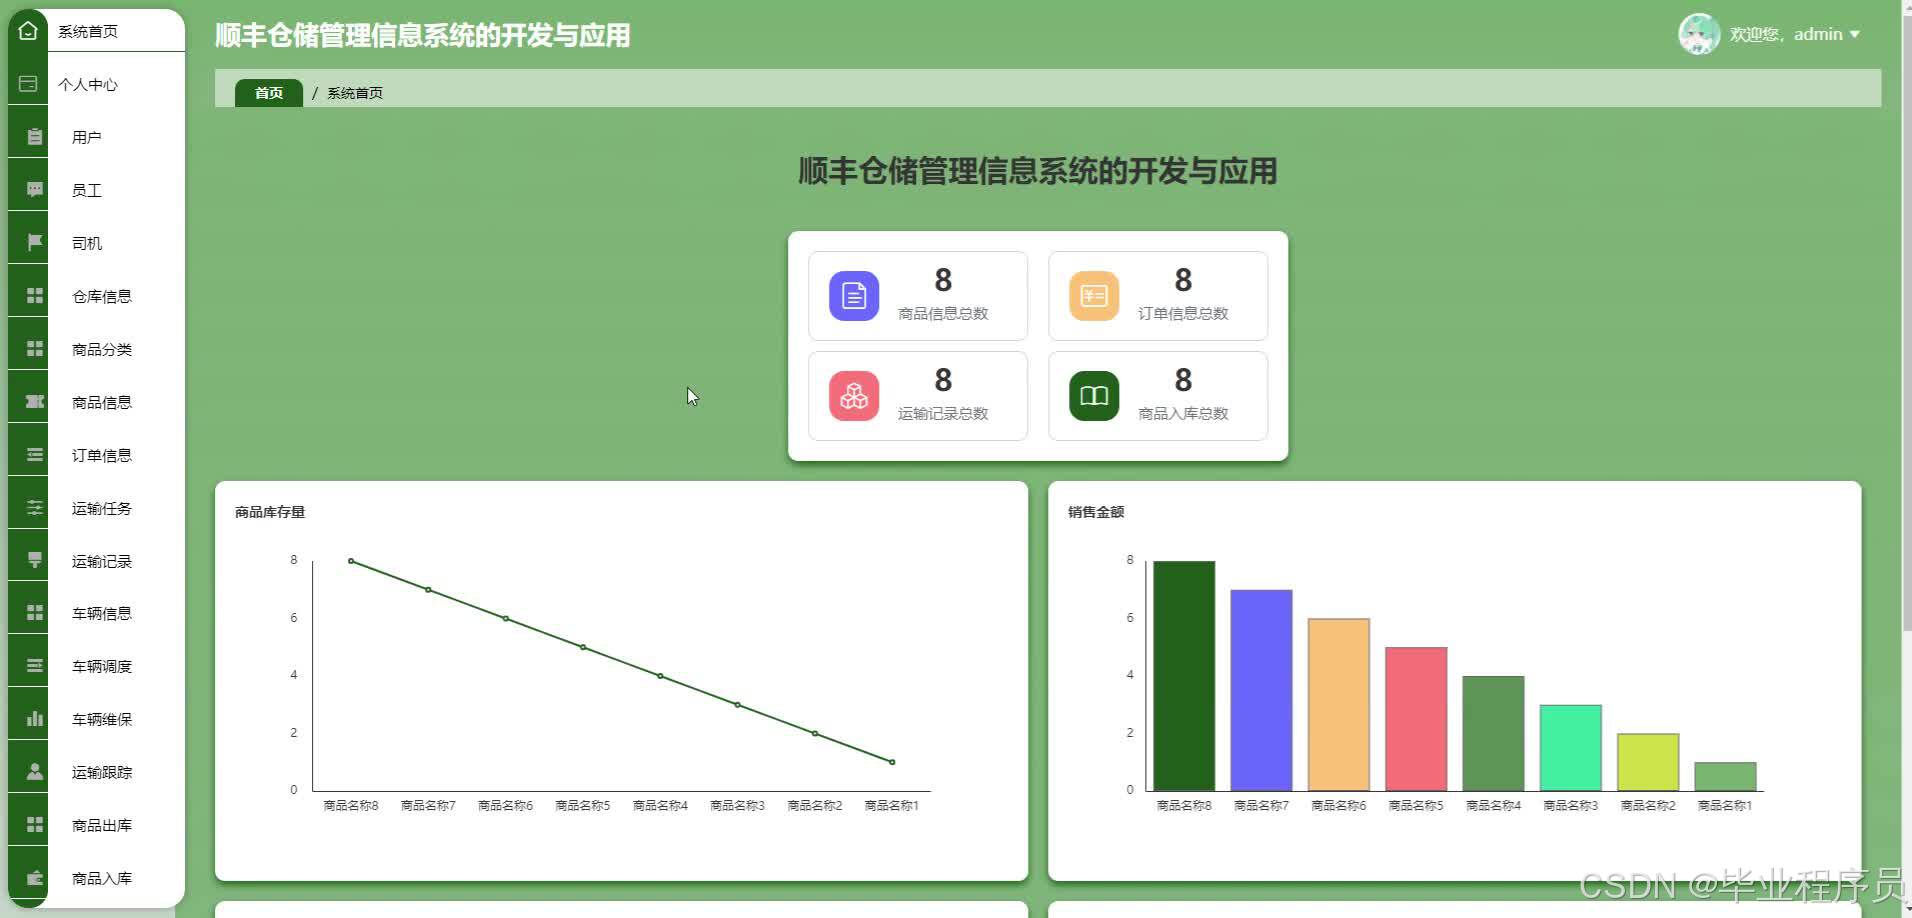Click the admin avatar thumbnail
This screenshot has height=918, width=1912.
[1697, 33]
